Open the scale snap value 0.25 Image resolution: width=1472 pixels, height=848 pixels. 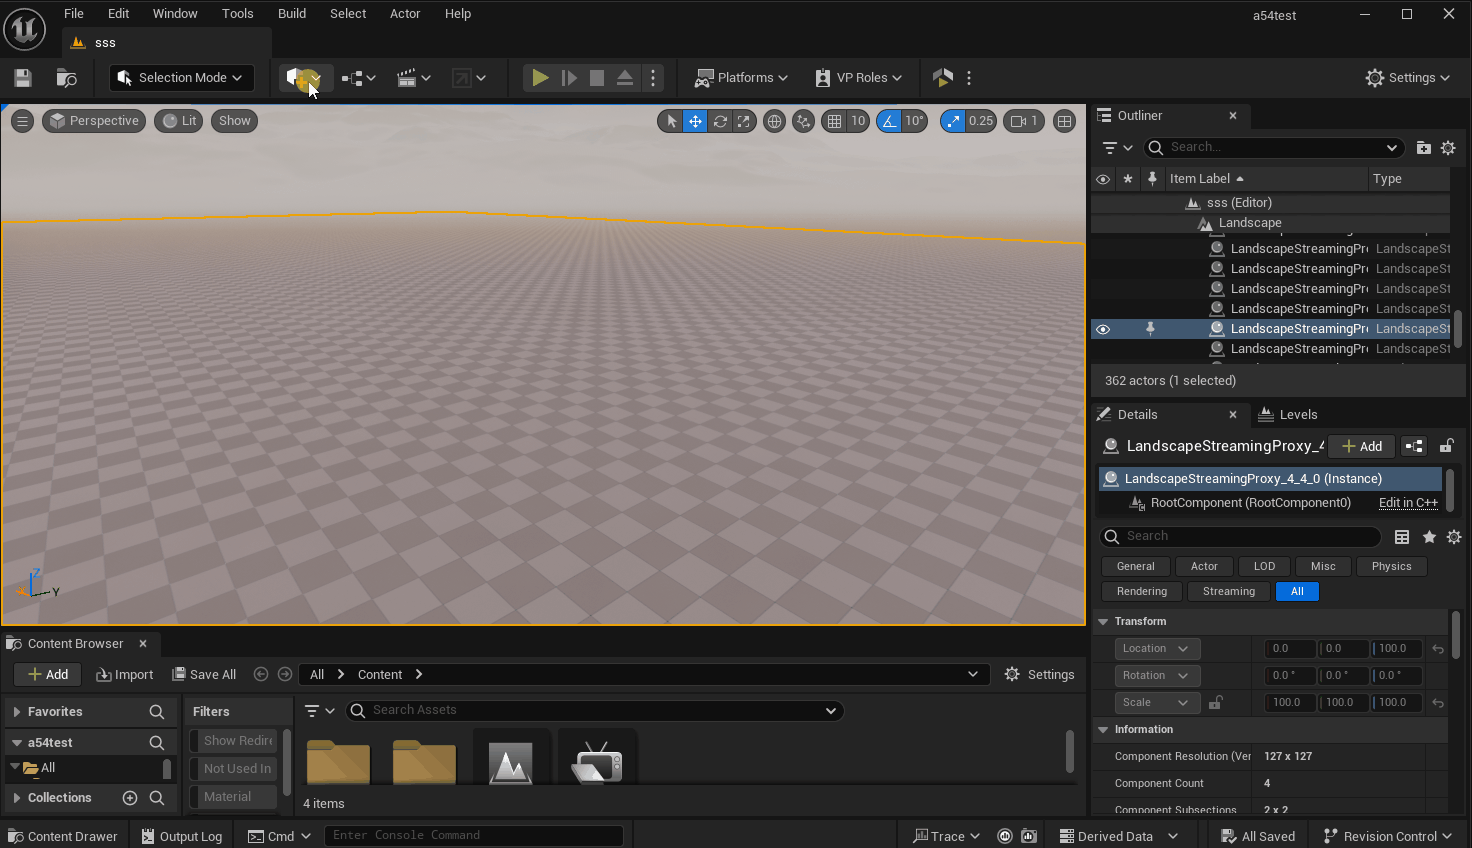(x=981, y=121)
